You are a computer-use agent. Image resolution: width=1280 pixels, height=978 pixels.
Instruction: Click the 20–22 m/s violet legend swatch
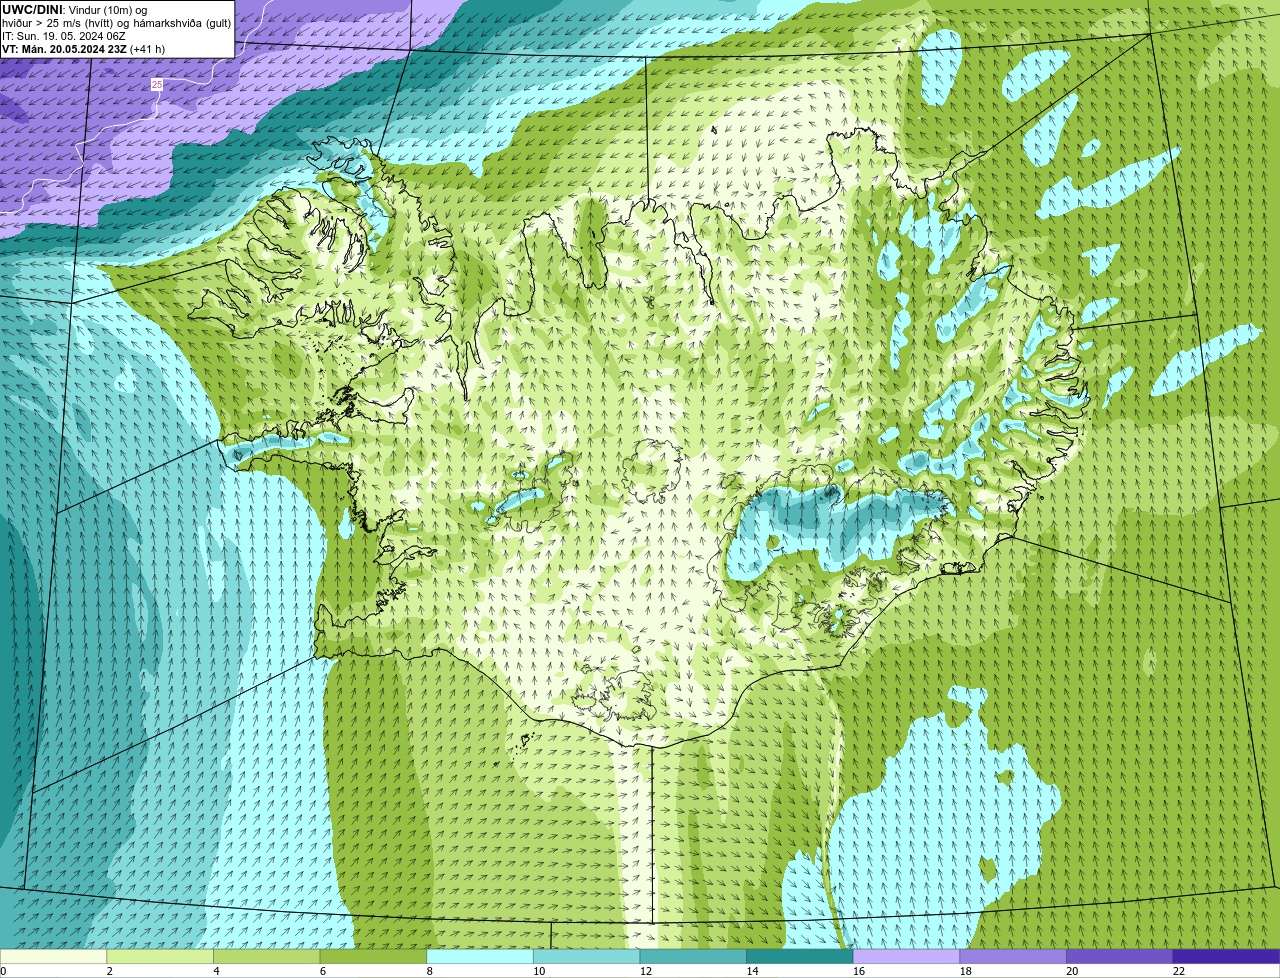[x=1120, y=956]
